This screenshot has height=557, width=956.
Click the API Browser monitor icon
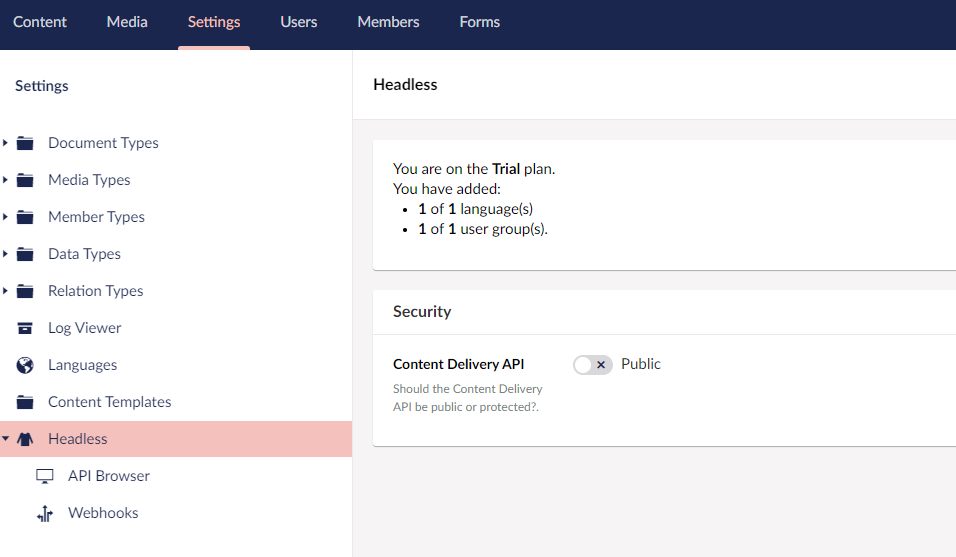[x=45, y=476]
